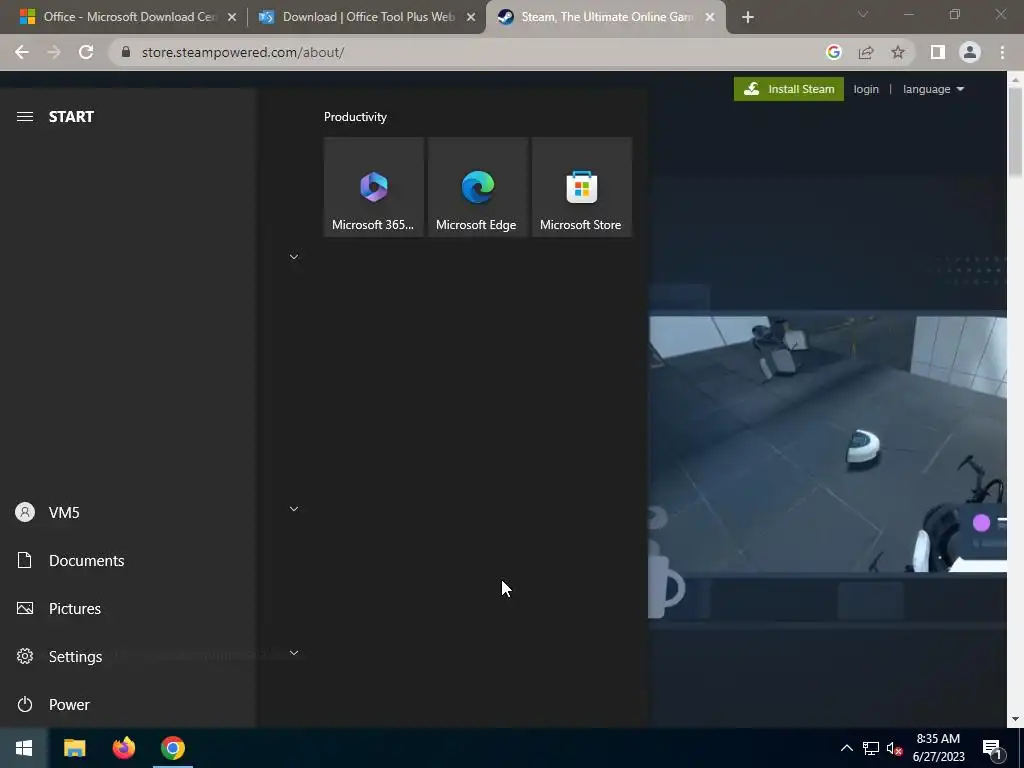Click the Google icon in address bar
The width and height of the screenshot is (1024, 768).
click(834, 52)
